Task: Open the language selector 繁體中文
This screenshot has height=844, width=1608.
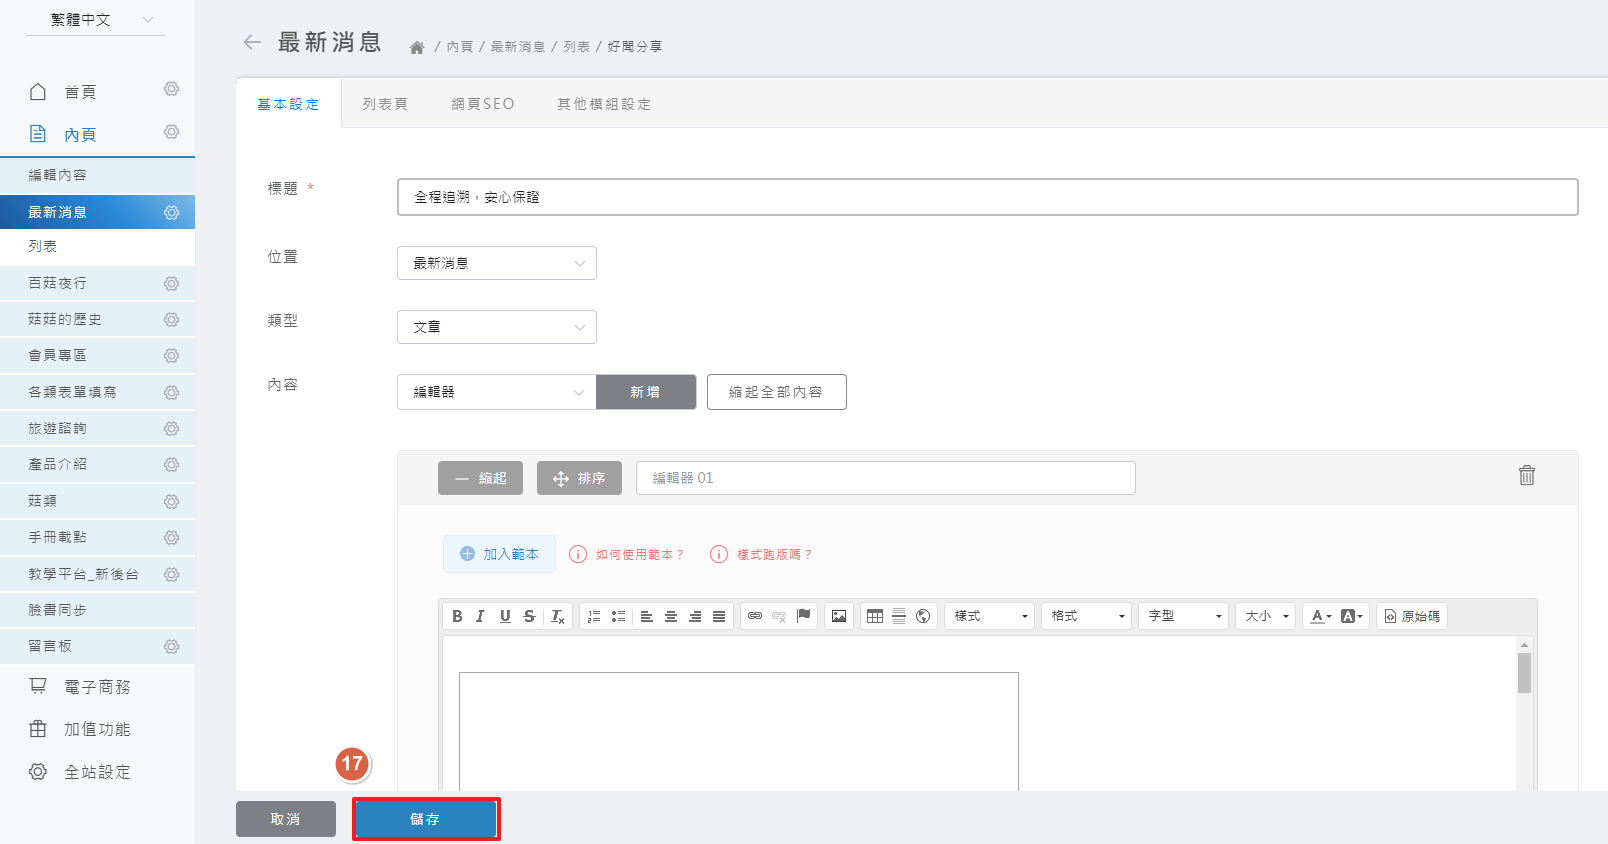Action: point(96,20)
